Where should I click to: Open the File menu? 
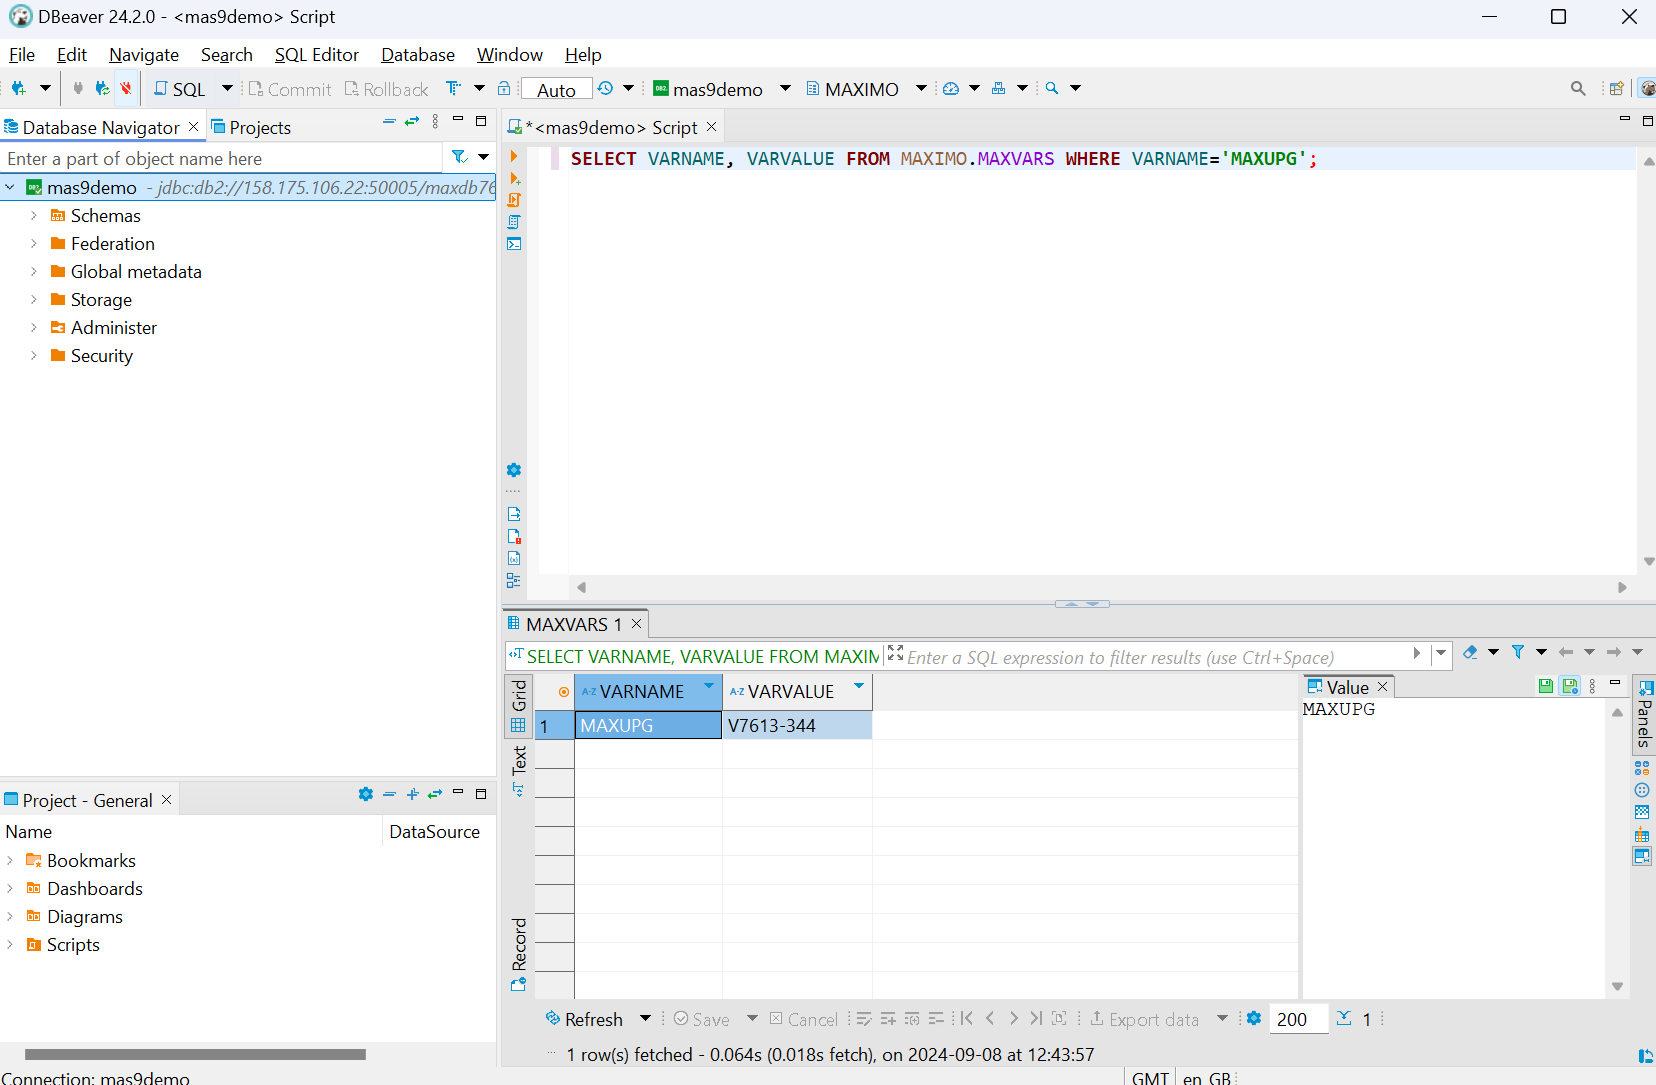pos(22,55)
